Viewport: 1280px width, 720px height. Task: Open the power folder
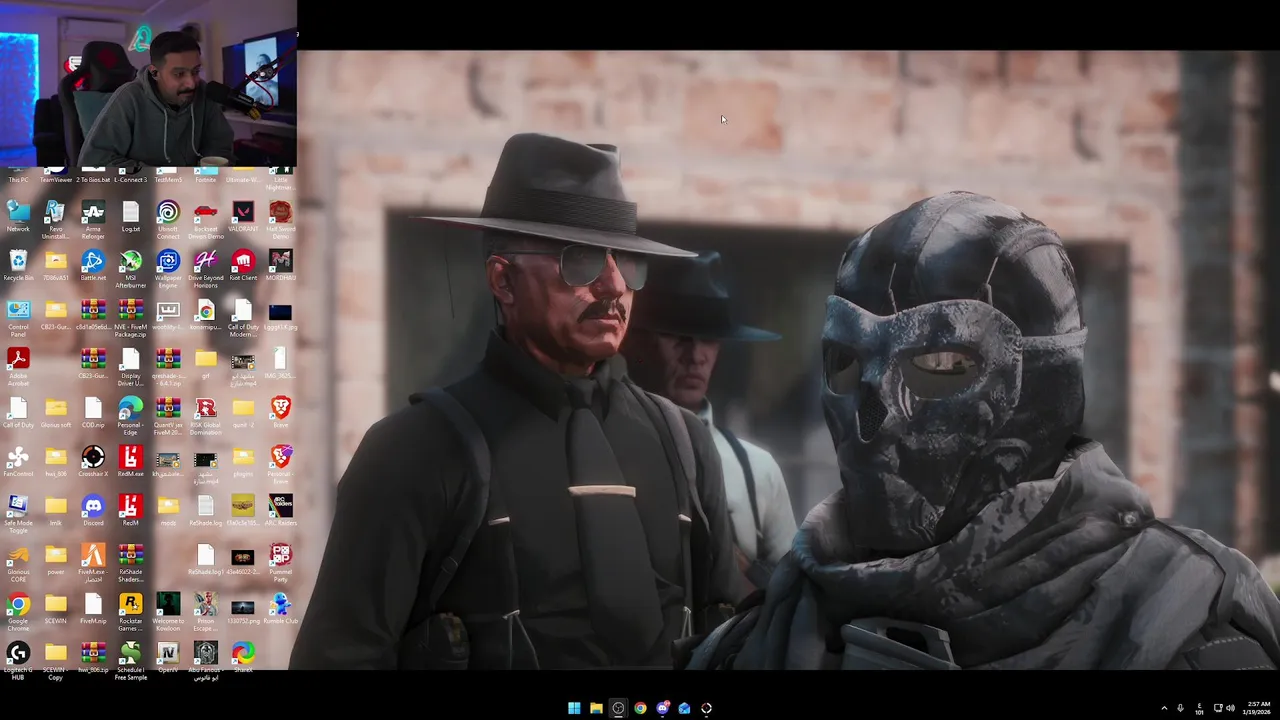(55, 560)
